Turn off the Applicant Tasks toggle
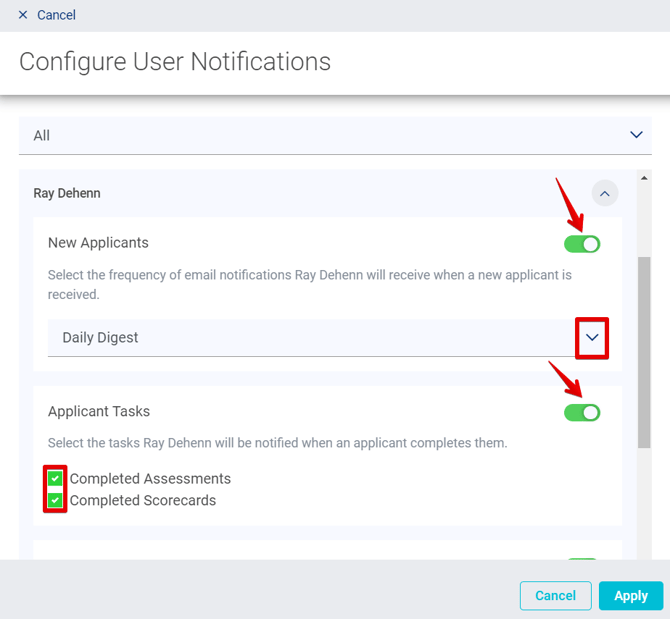The image size is (670, 619). (582, 412)
